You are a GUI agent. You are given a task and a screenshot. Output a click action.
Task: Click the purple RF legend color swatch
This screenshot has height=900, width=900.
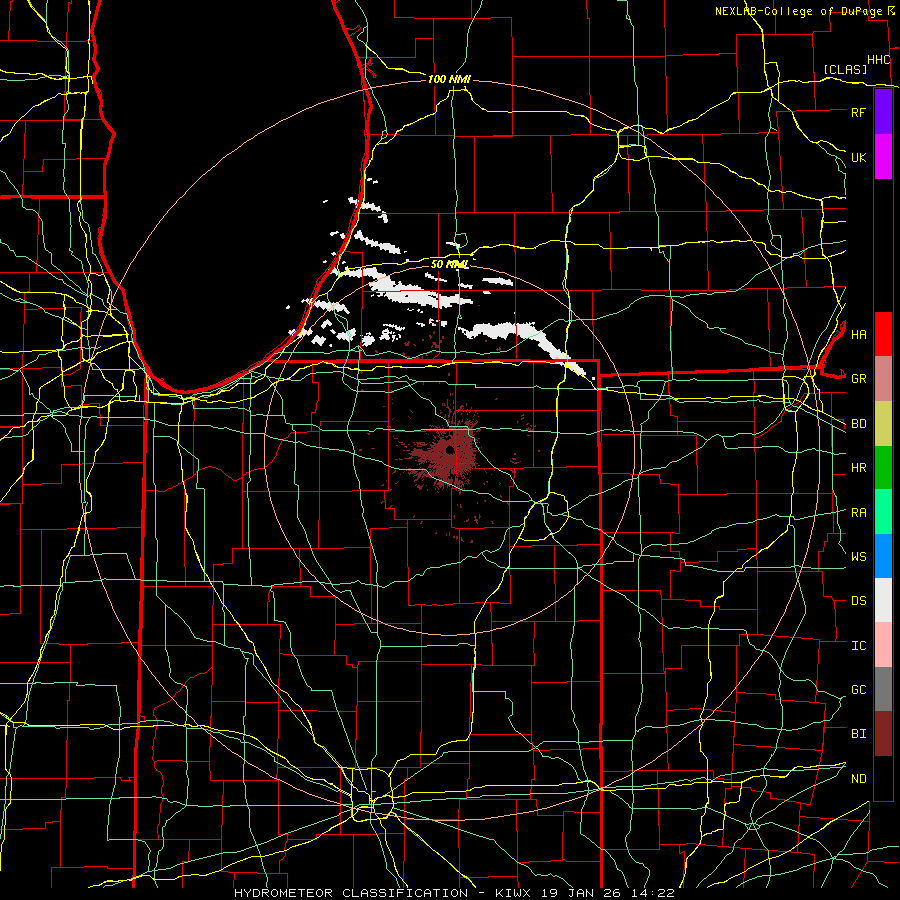tap(883, 112)
